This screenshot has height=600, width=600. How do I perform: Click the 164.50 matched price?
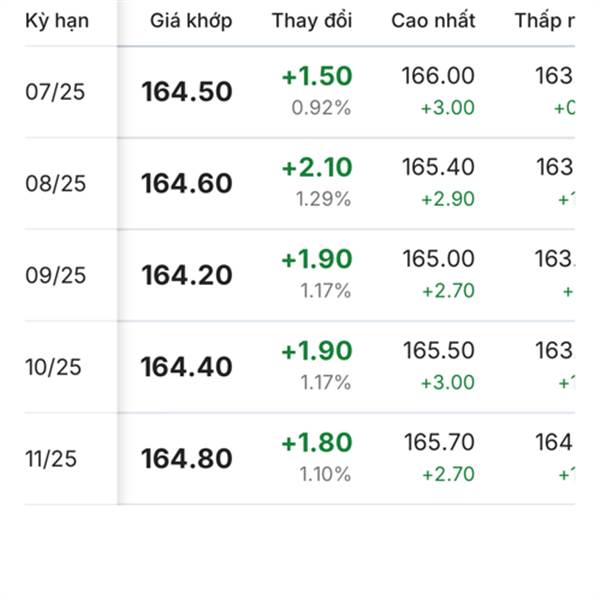(x=187, y=92)
